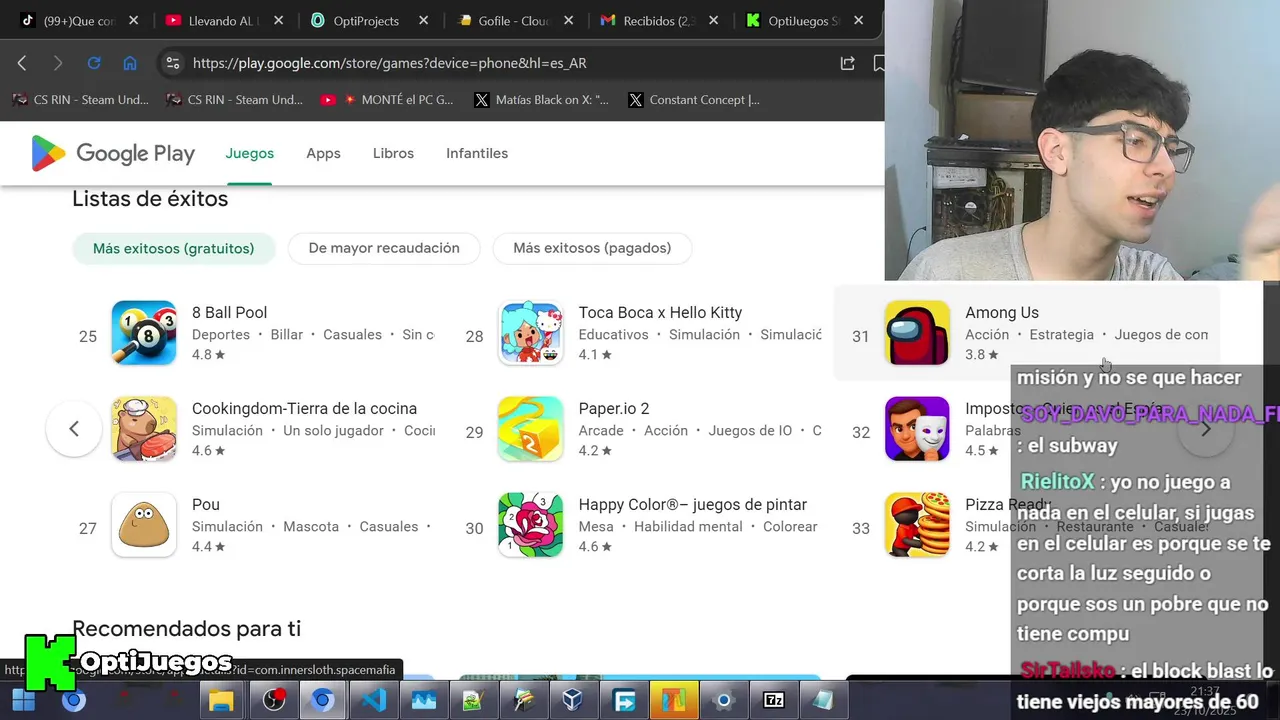This screenshot has height=720, width=1280.
Task: Open the active Chromium browser in the taskbar
Action: (322, 701)
